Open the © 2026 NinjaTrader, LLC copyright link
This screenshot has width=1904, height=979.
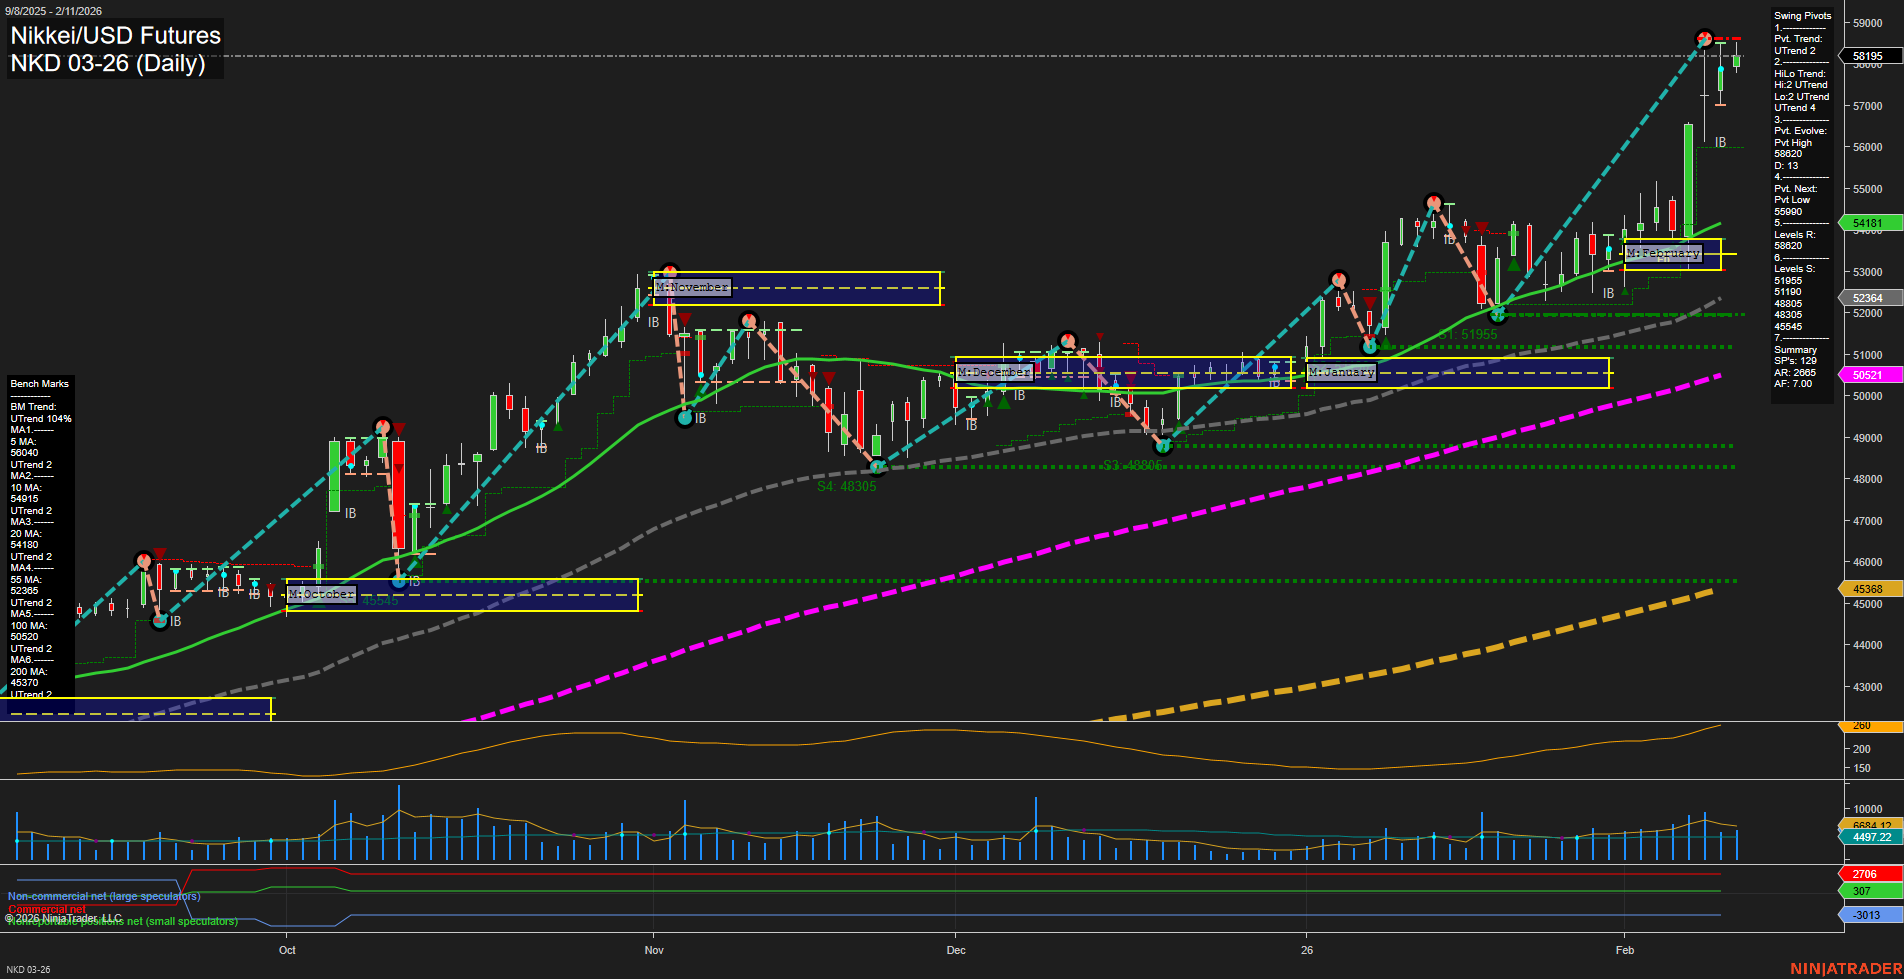coord(62,916)
